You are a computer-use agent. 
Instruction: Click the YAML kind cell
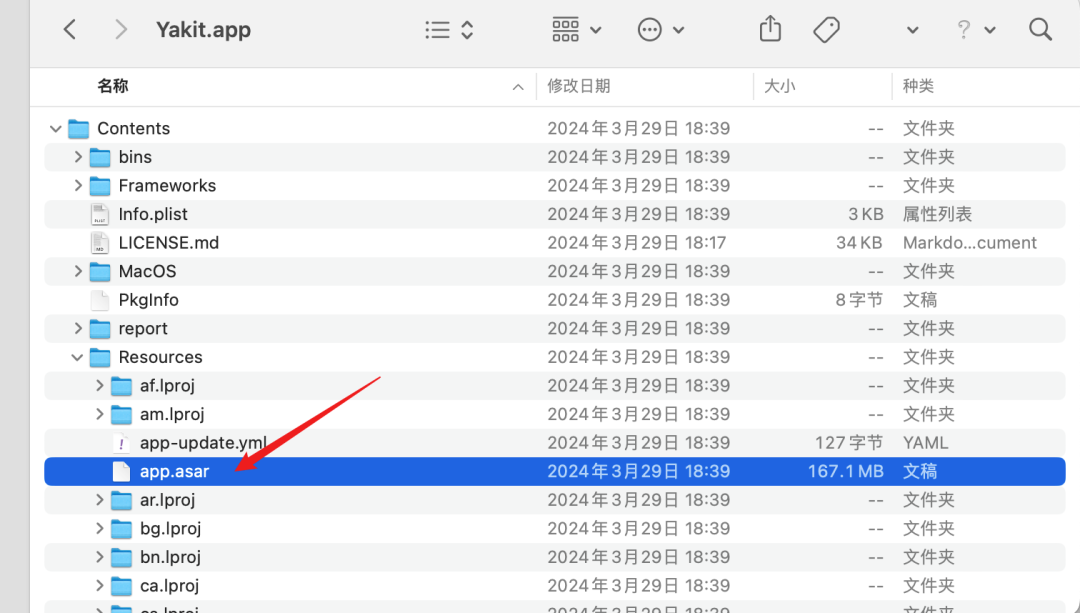pos(926,443)
